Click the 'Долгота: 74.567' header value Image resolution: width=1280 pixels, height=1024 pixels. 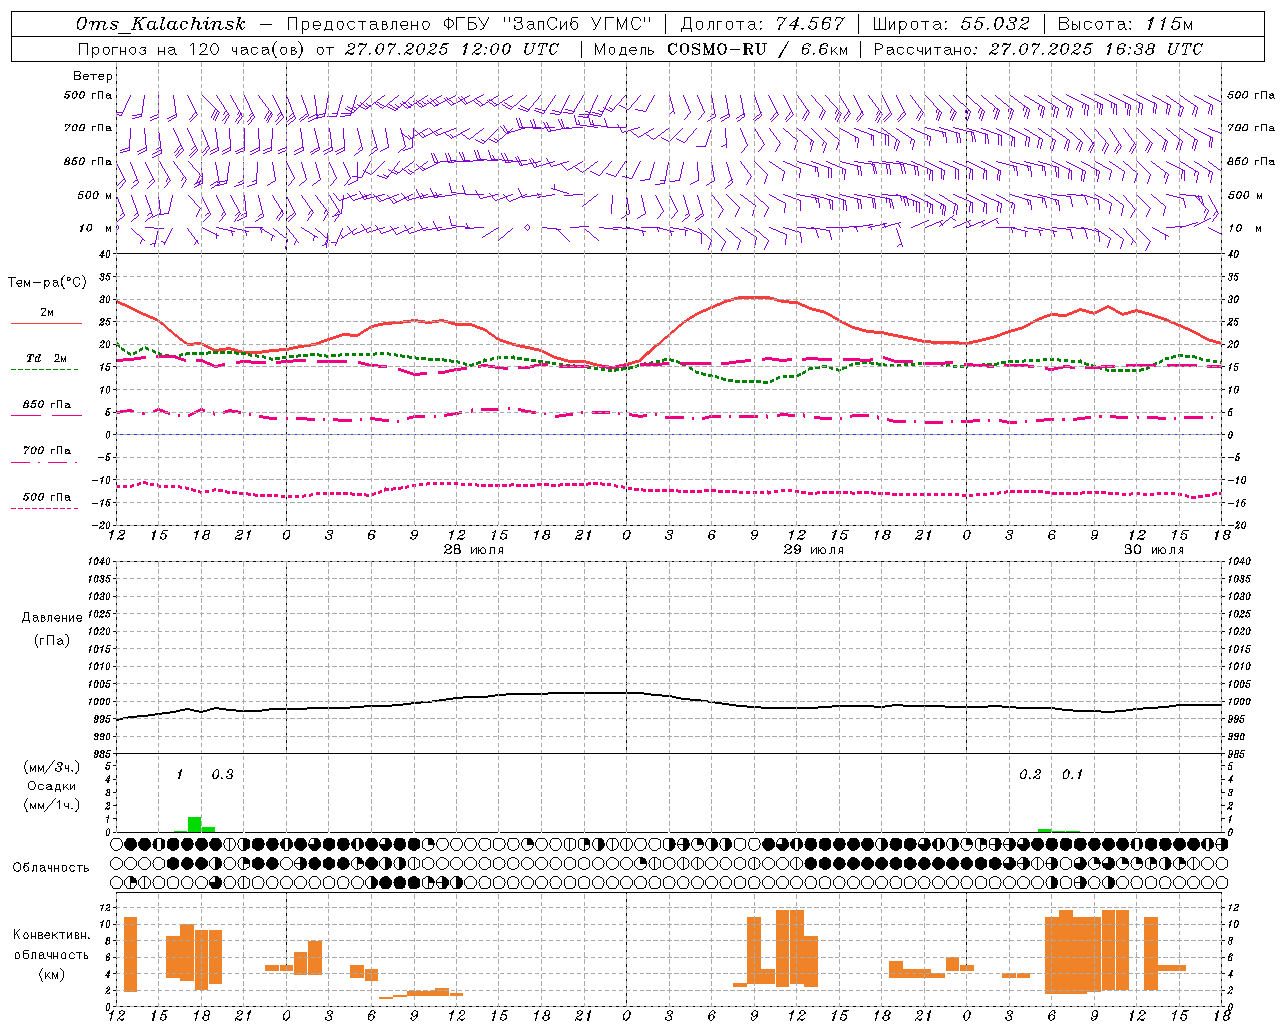pyautogui.click(x=762, y=24)
